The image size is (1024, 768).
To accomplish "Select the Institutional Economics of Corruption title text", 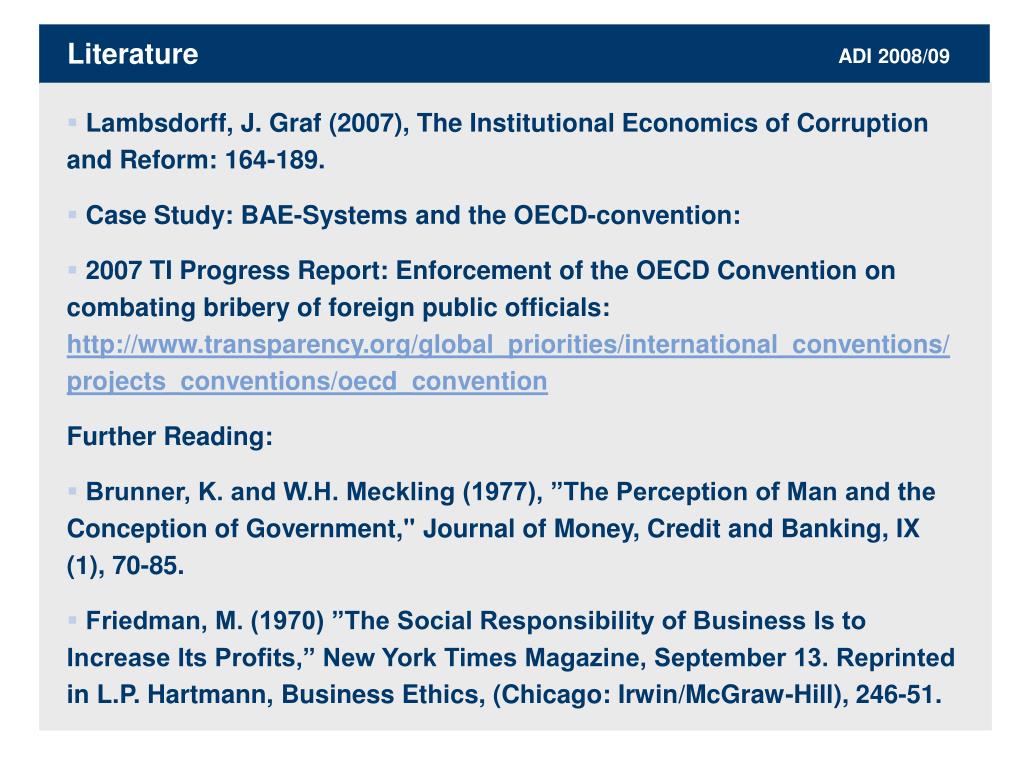I will [672, 123].
